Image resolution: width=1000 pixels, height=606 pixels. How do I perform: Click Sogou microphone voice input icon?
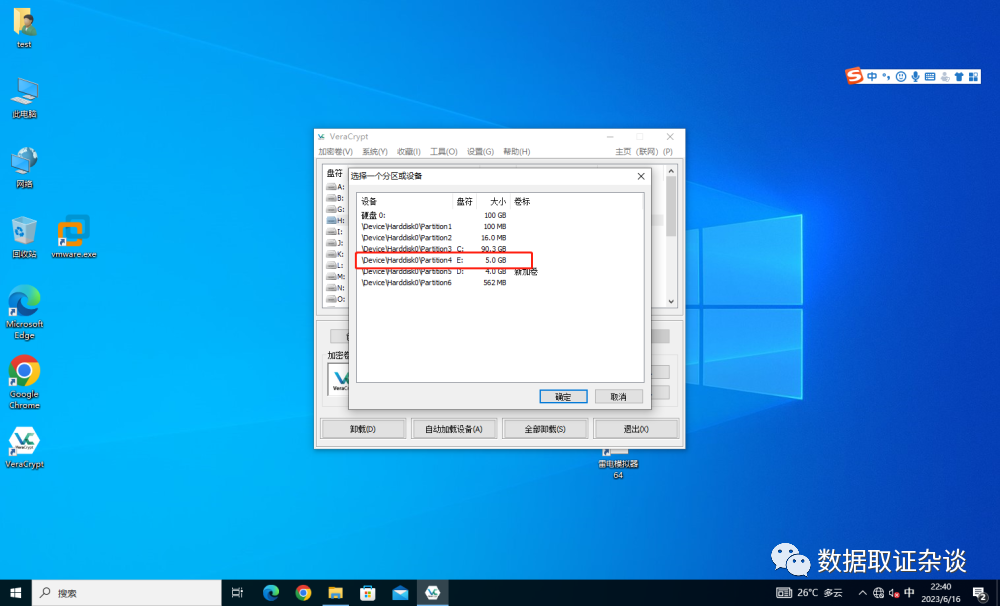[915, 77]
